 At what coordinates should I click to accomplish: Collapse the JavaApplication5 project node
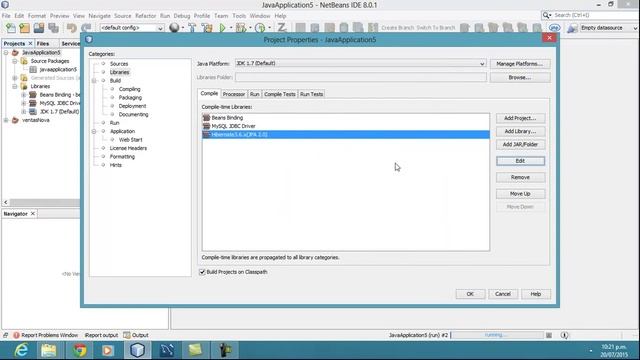6,53
